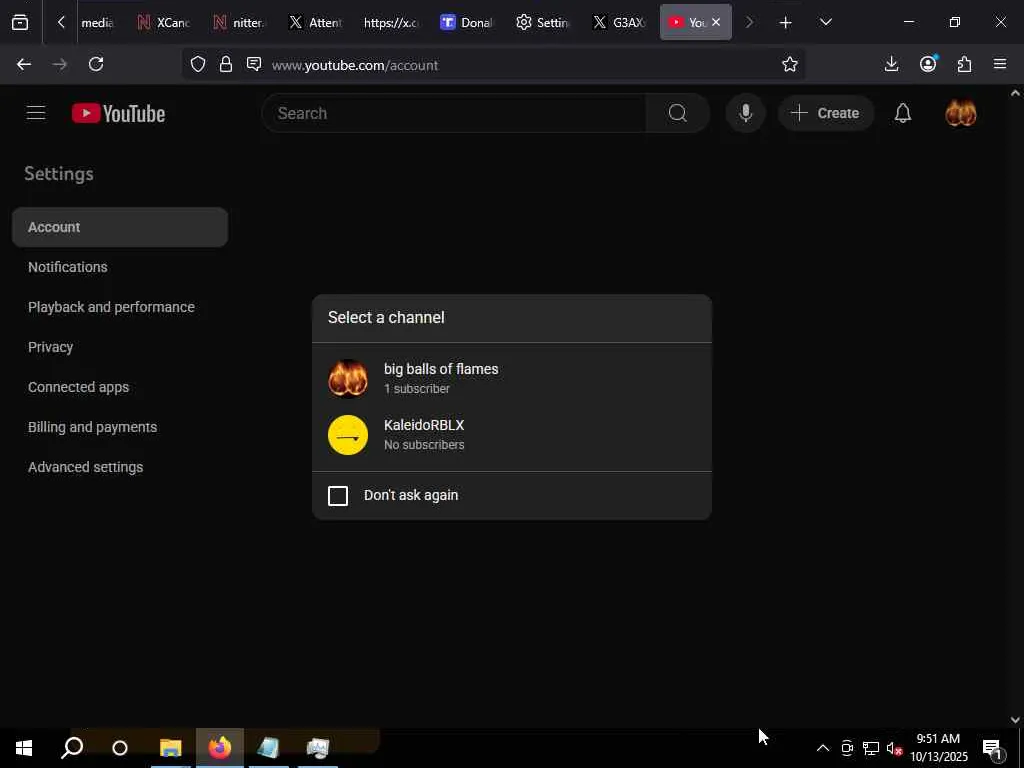Open the Firefox application menu
1024x768 pixels.
[x=1000, y=64]
